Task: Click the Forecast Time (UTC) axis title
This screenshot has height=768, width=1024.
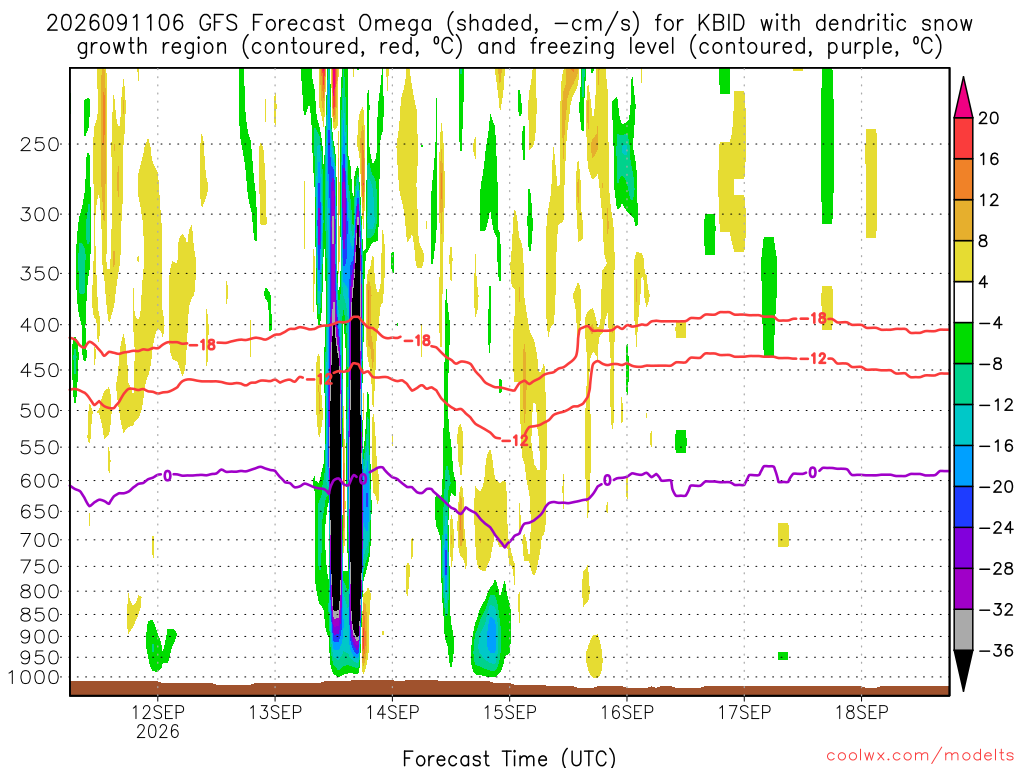Action: (509, 758)
